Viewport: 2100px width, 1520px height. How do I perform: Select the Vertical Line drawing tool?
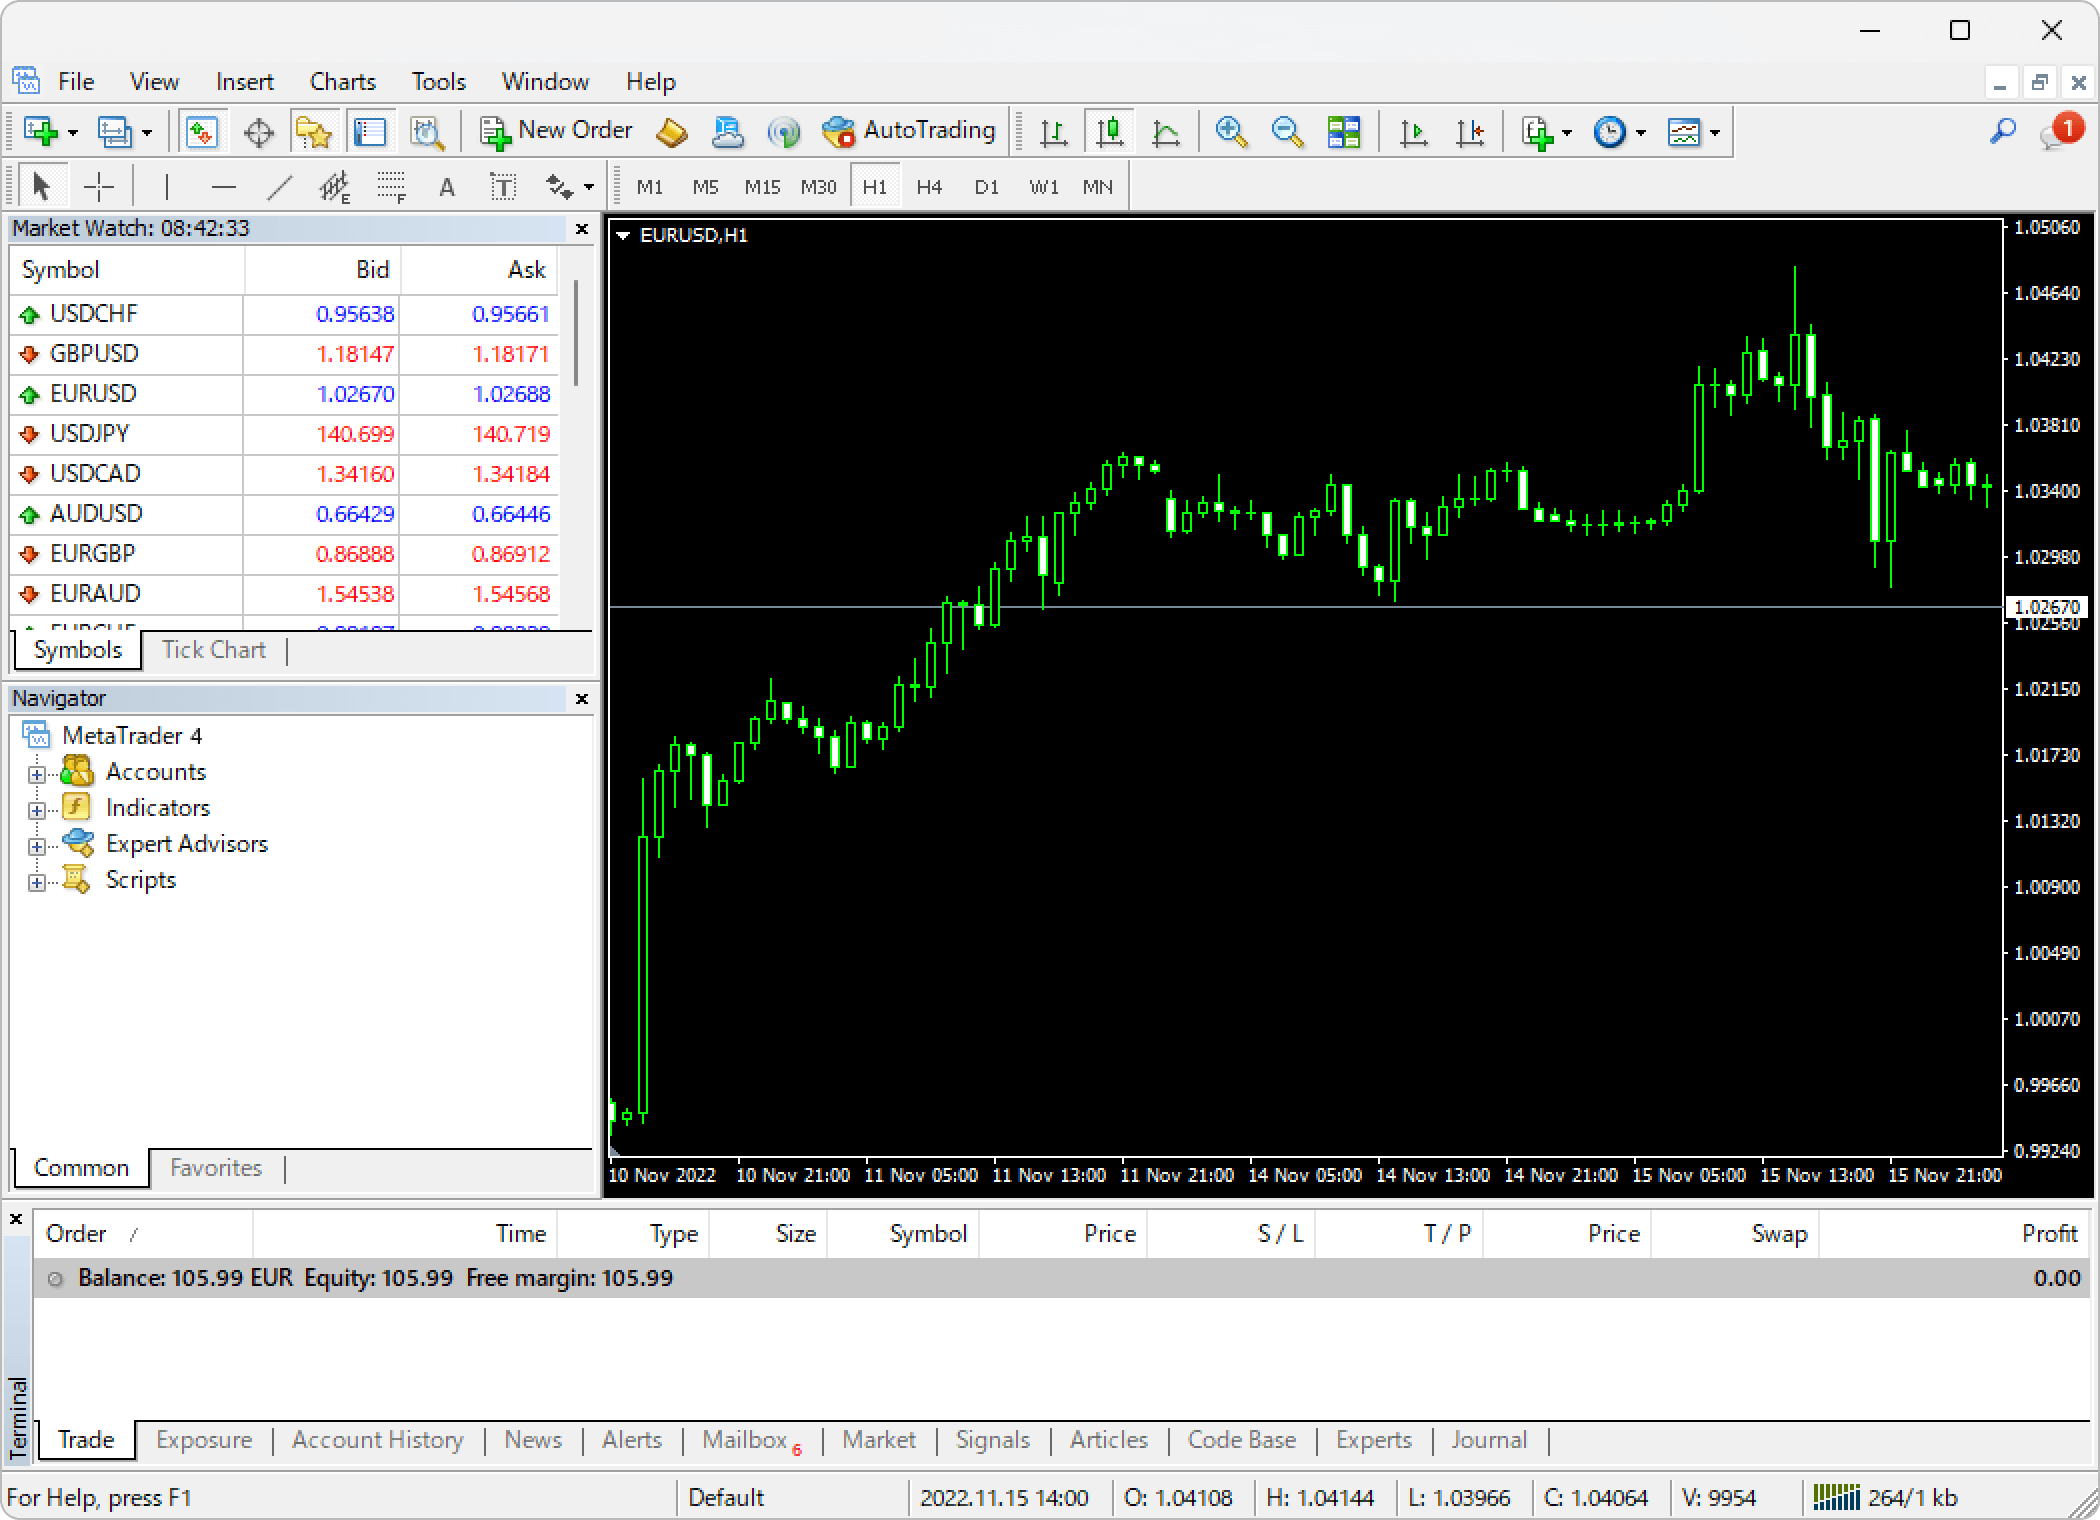pos(166,187)
